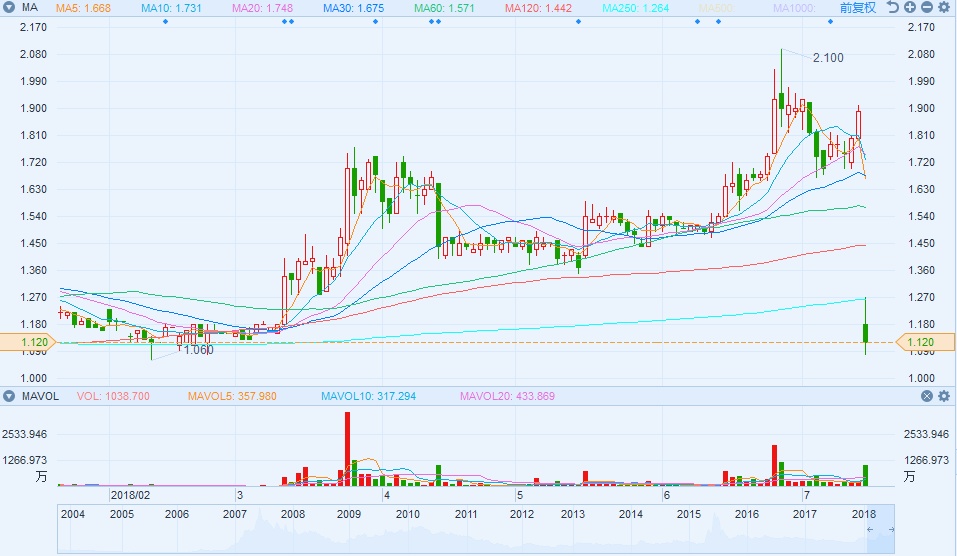Expand the MAVOL indicator dropdown arrow
Viewport: 957px width, 556px height.
click(10, 396)
